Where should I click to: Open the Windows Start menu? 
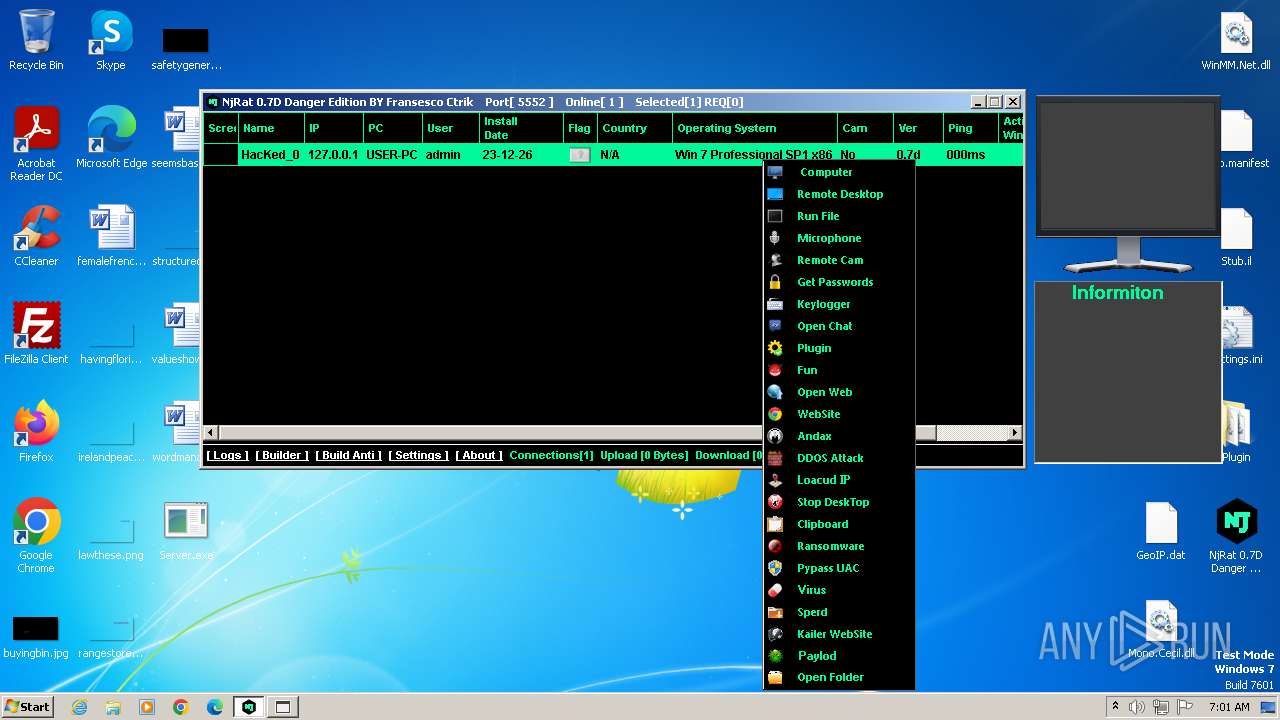click(x=28, y=706)
